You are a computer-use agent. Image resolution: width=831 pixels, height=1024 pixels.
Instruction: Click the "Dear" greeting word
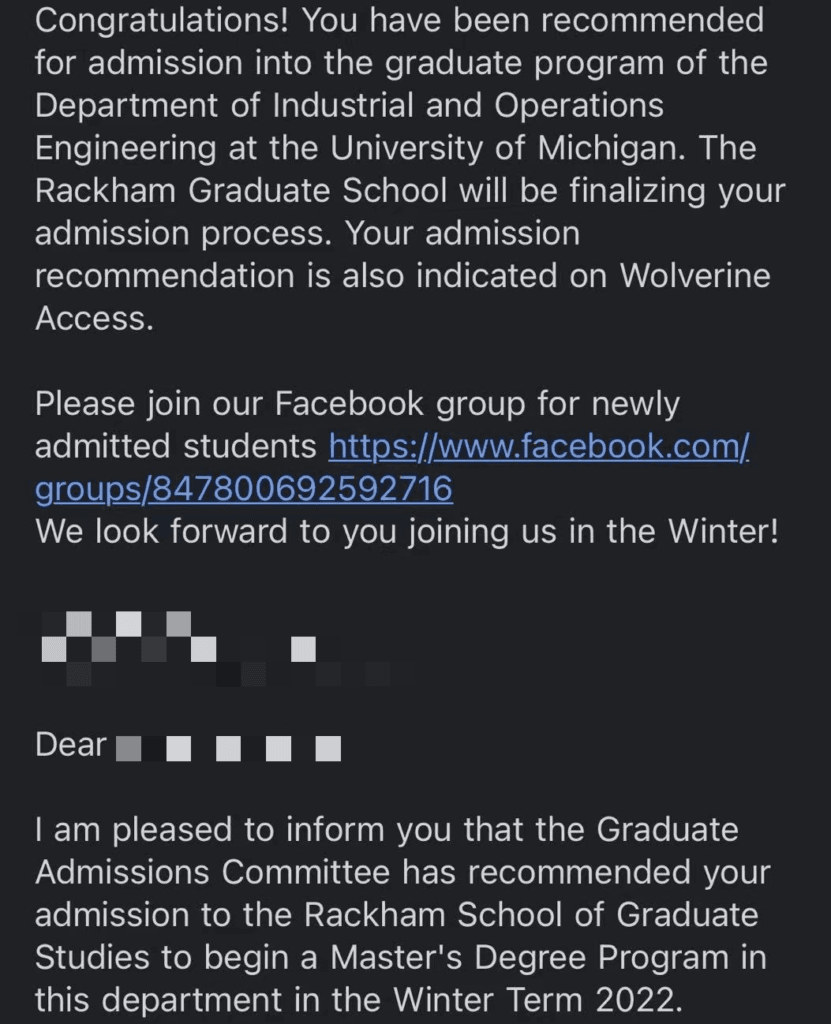70,745
